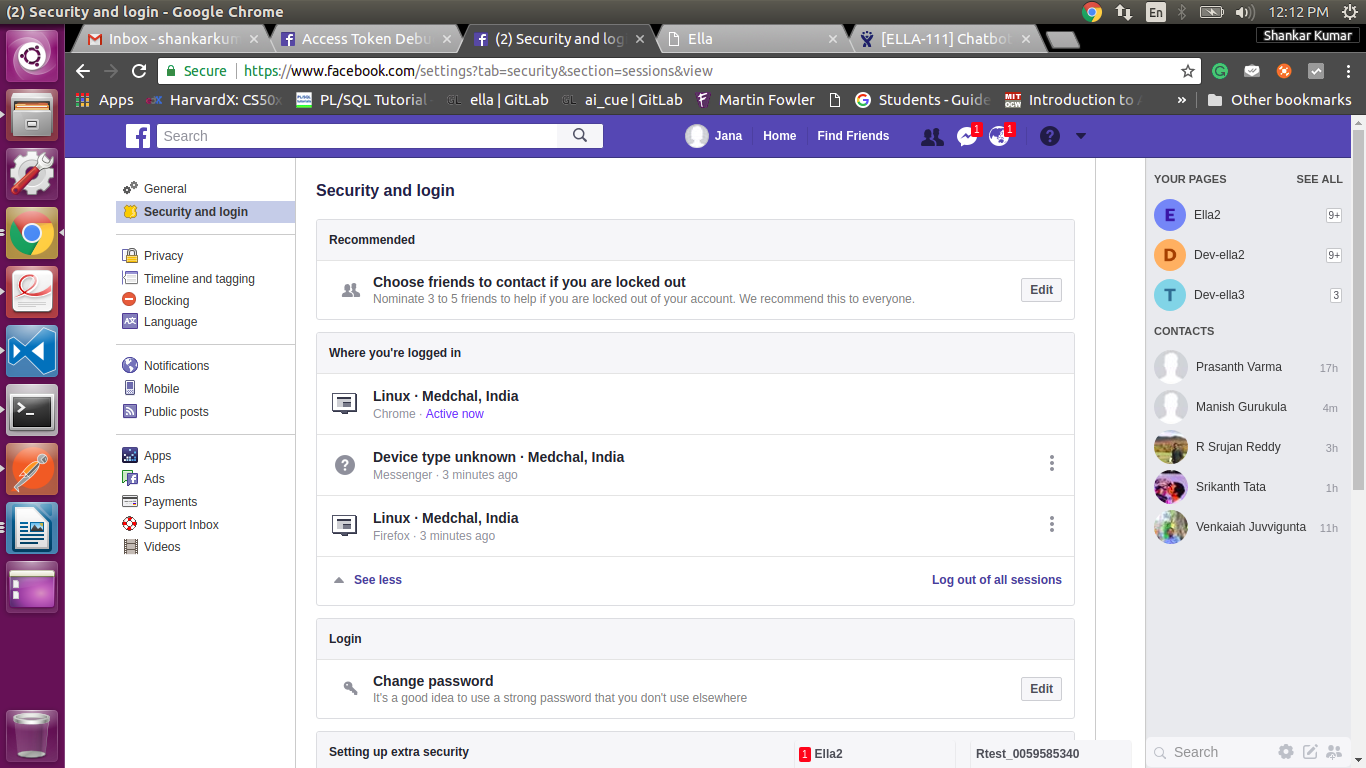The height and width of the screenshot is (768, 1366).
Task: Open Timeline and tagging settings
Action: pyautogui.click(x=199, y=279)
